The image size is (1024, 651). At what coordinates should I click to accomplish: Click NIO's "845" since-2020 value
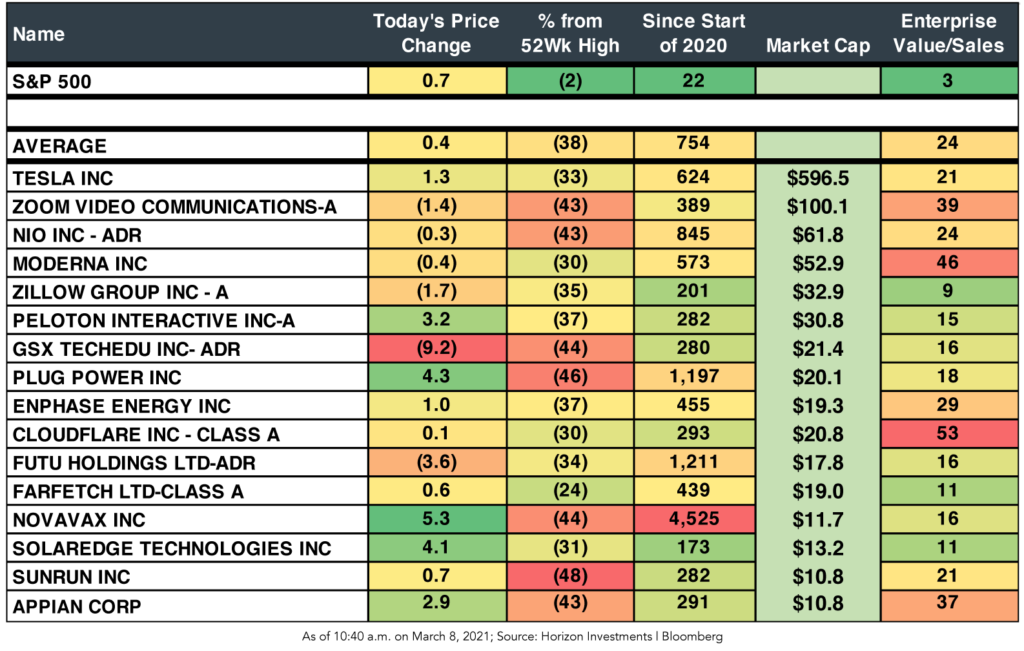[694, 234]
